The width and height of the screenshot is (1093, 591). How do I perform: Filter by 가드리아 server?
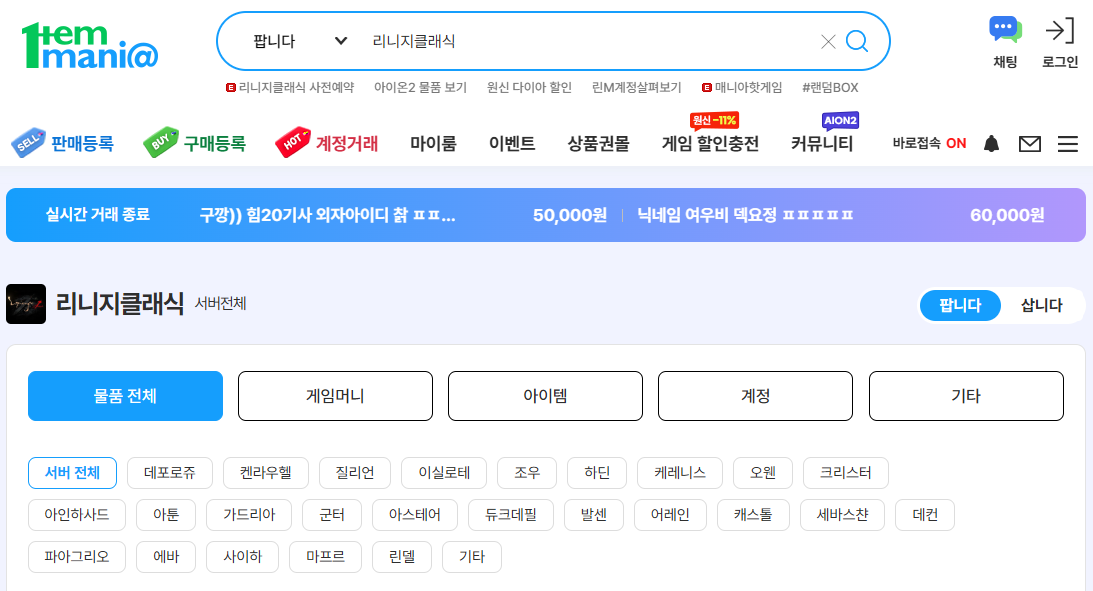pyautogui.click(x=249, y=515)
